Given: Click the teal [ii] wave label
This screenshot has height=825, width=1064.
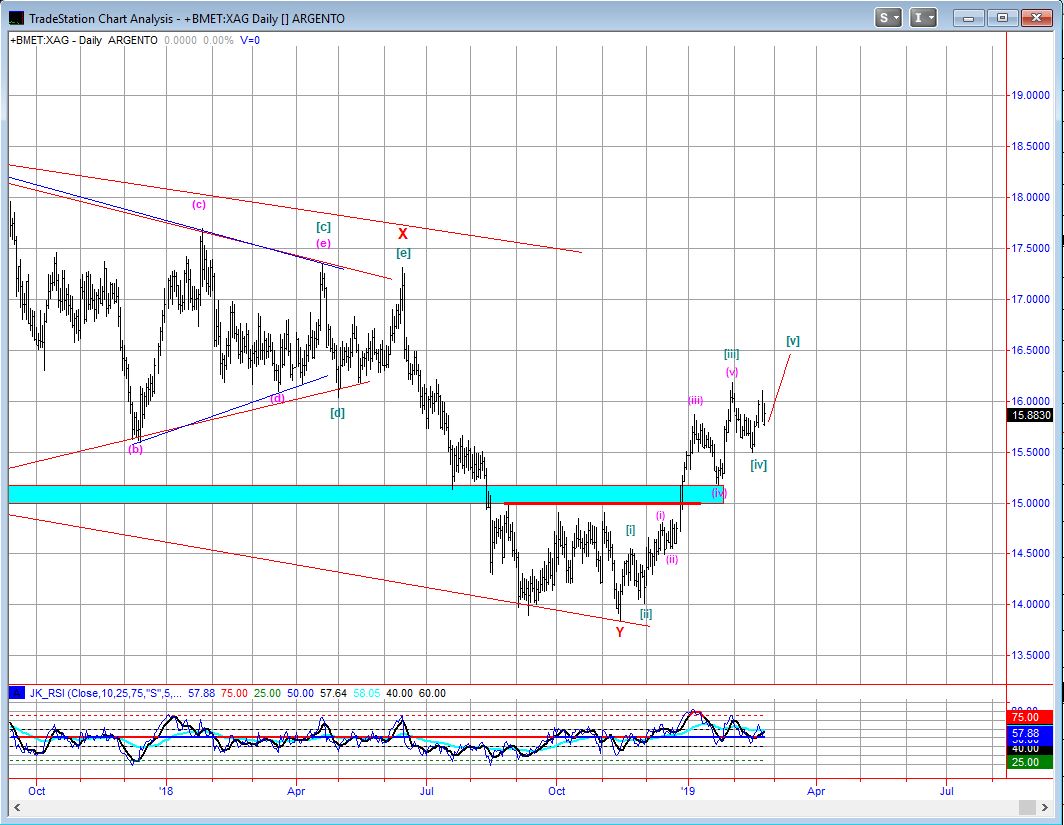Looking at the screenshot, I should [646, 614].
